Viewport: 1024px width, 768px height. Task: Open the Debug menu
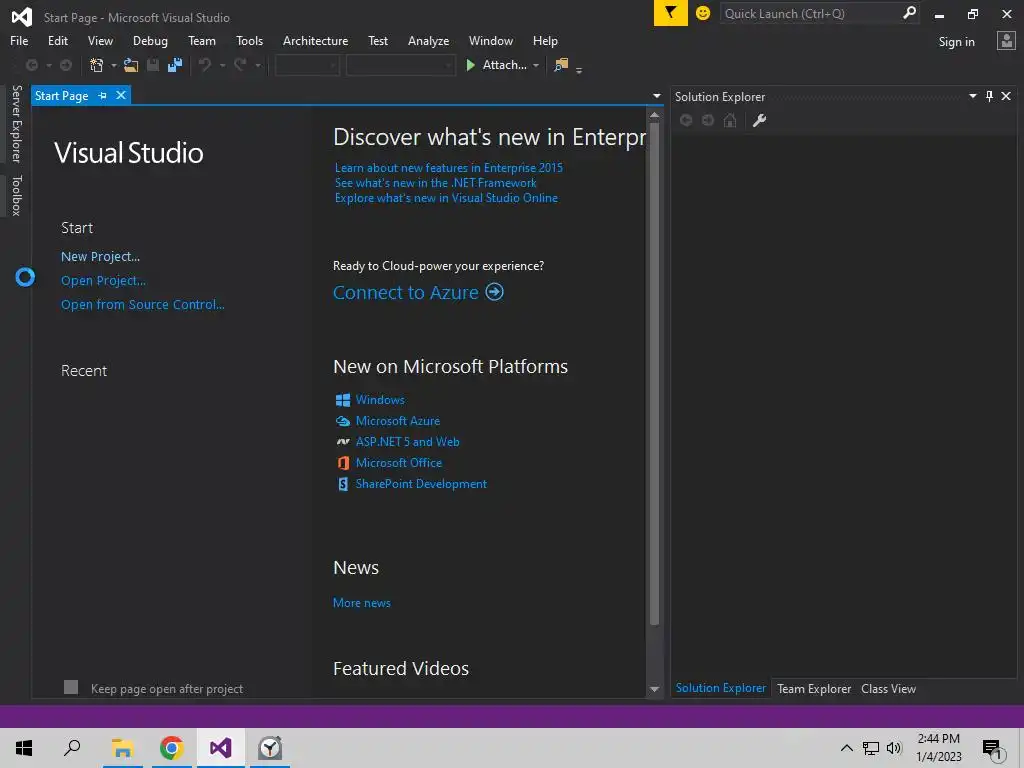[150, 40]
